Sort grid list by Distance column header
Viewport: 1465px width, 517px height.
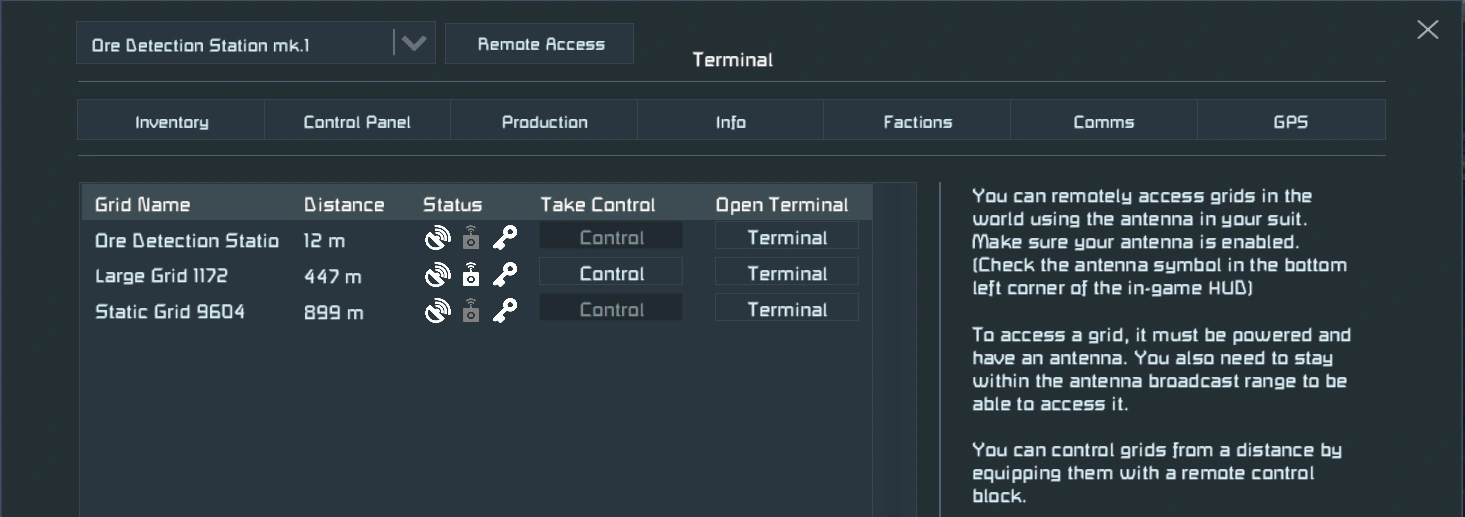pyautogui.click(x=344, y=205)
